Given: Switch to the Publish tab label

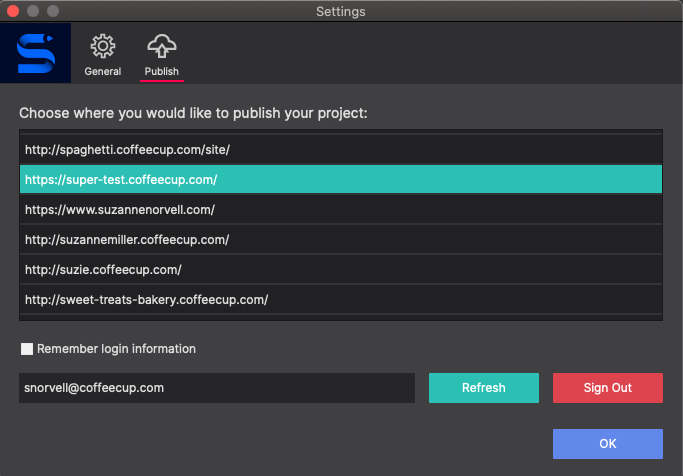Looking at the screenshot, I should (x=162, y=71).
